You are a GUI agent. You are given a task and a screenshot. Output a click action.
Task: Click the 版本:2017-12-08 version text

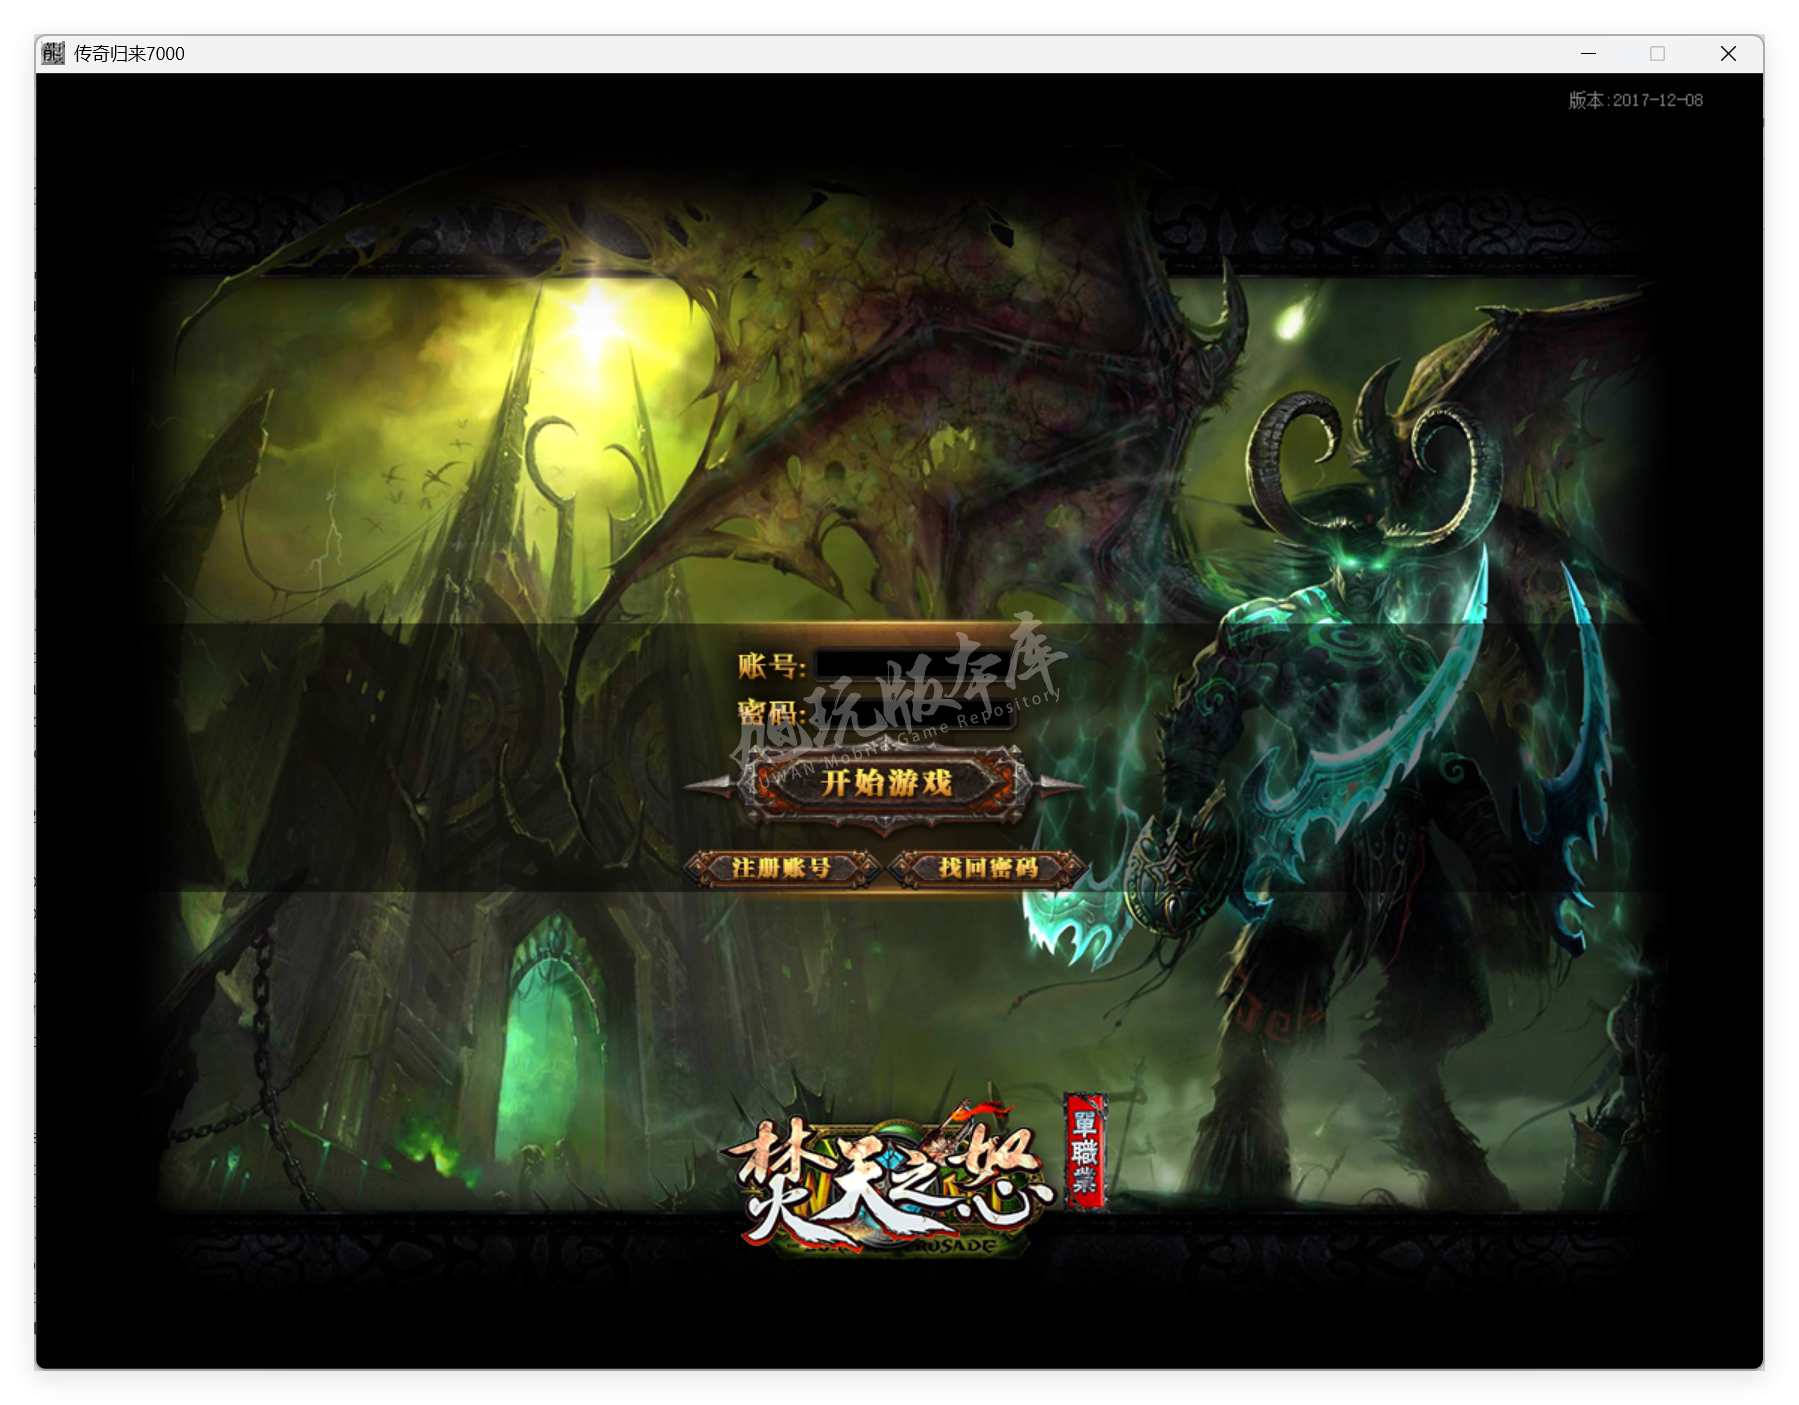(1635, 100)
